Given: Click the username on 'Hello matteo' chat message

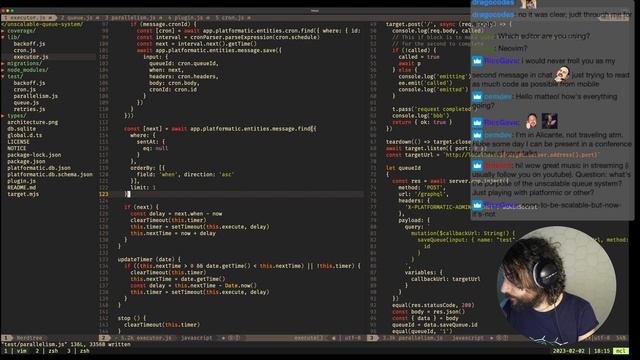Looking at the screenshot, I should 498,97.
